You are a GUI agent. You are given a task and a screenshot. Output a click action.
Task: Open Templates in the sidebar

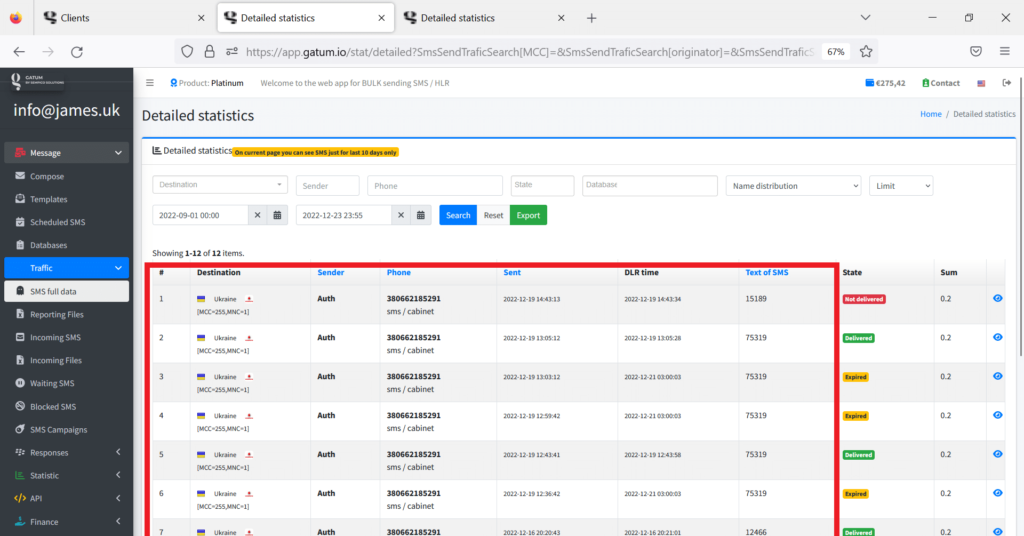tap(48, 199)
